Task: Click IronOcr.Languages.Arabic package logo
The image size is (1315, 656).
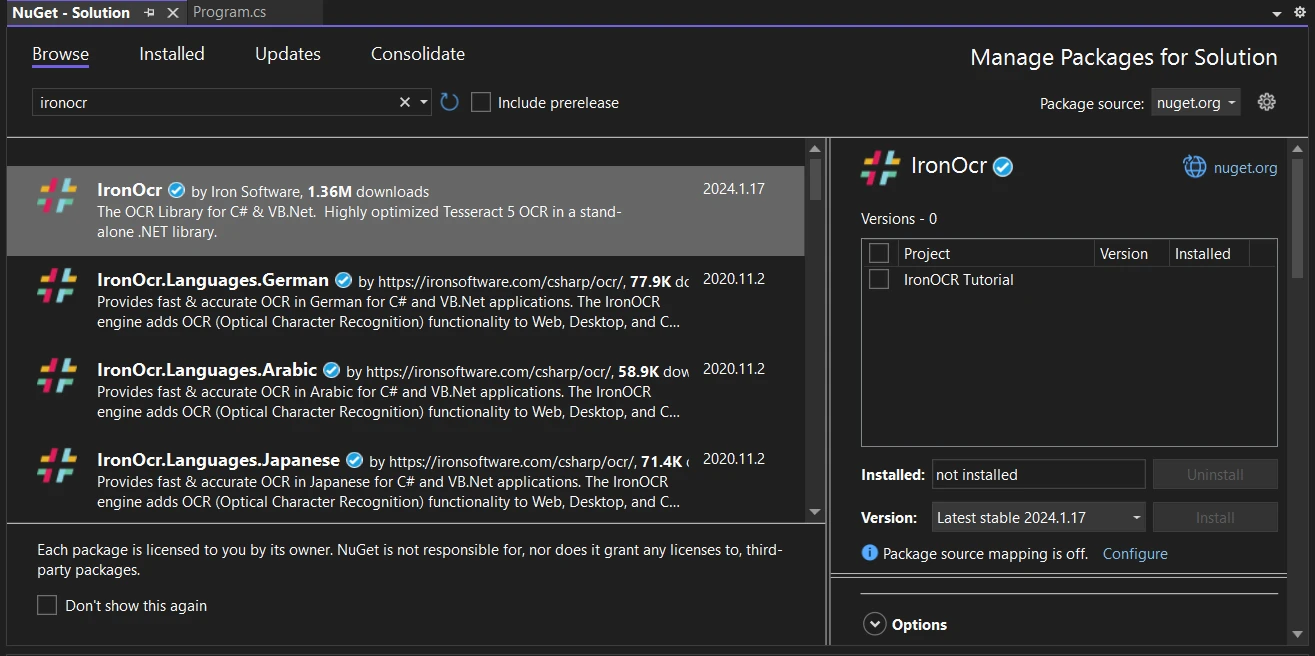Action: (57, 376)
